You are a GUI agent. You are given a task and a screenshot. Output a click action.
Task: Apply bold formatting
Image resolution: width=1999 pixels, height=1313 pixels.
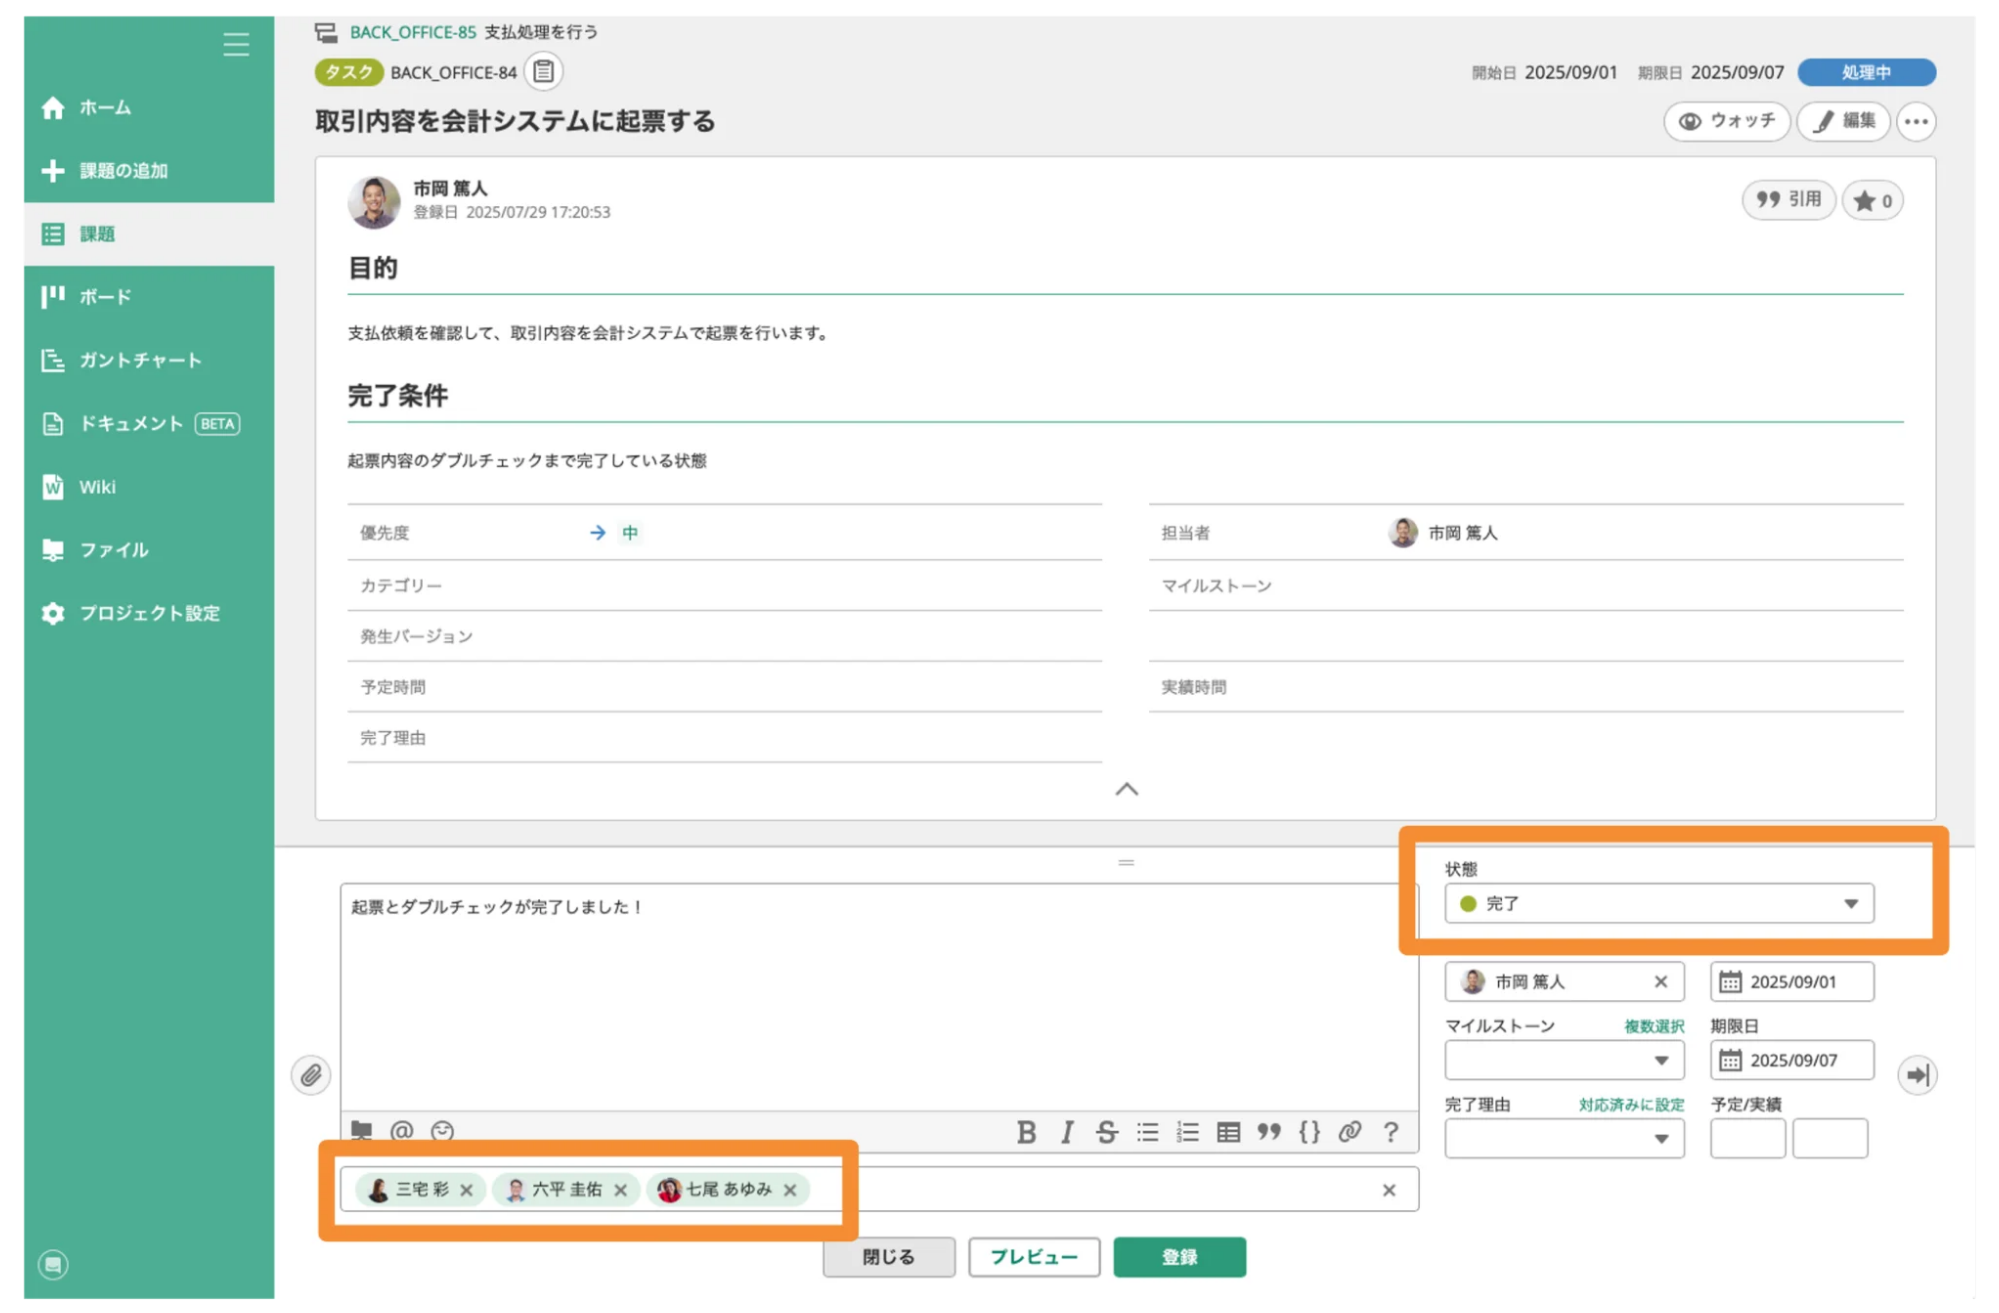(1026, 1132)
